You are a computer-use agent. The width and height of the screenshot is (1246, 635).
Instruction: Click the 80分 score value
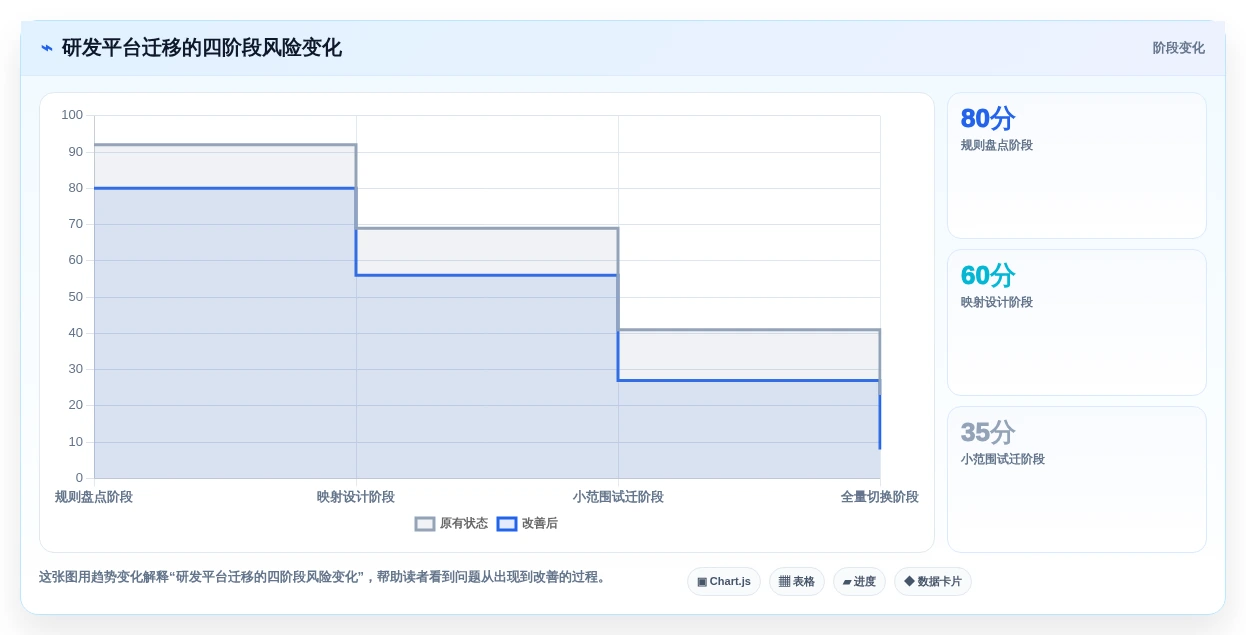pyautogui.click(x=988, y=118)
